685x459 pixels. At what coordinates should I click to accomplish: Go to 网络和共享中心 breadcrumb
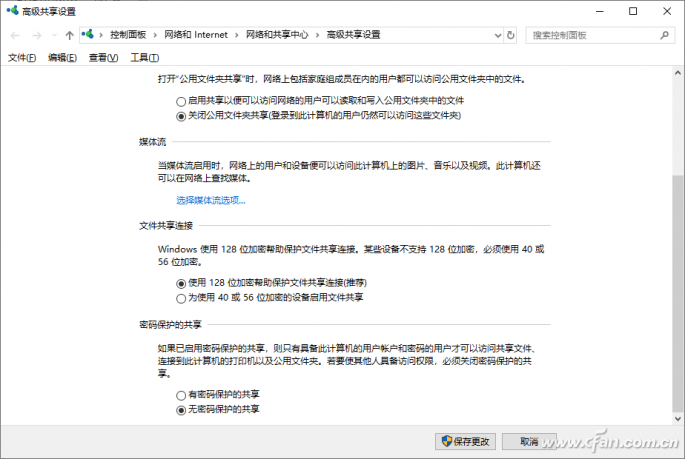coord(277,35)
